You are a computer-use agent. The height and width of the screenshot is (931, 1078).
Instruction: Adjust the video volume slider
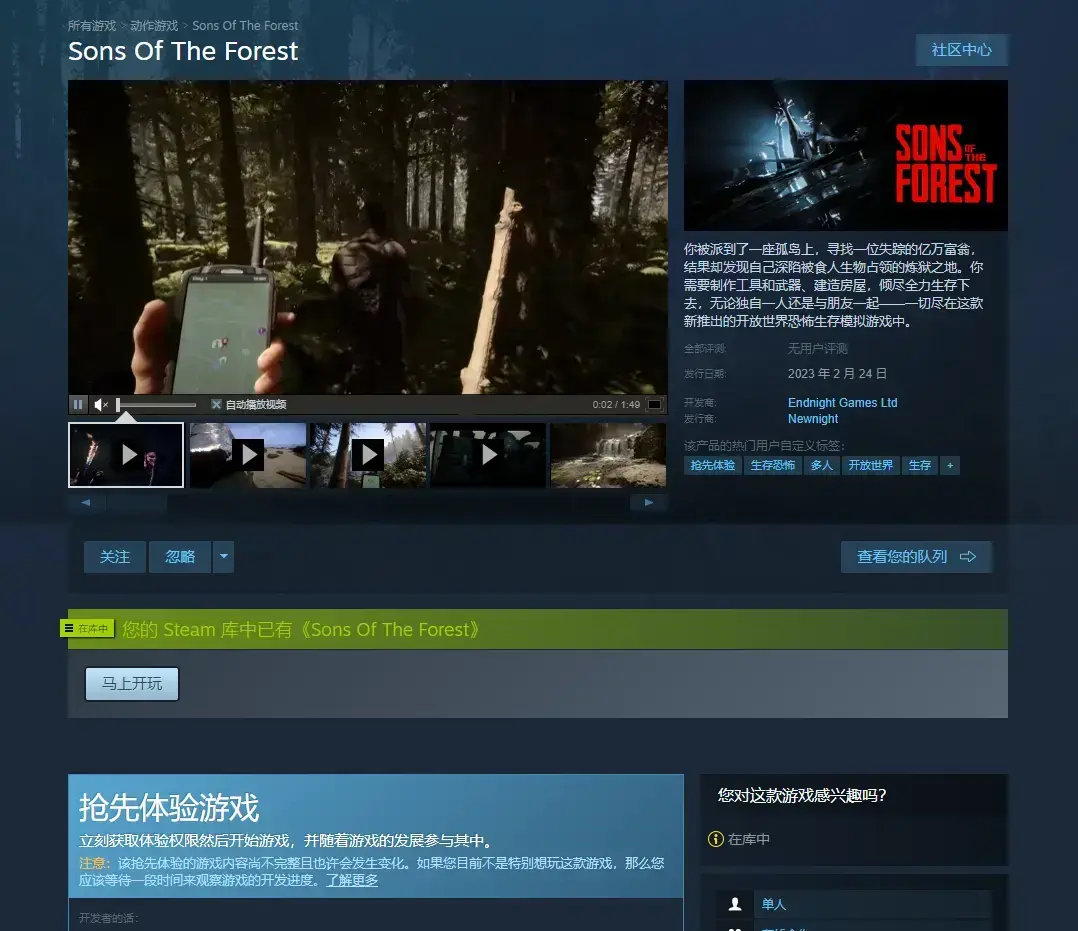point(157,404)
